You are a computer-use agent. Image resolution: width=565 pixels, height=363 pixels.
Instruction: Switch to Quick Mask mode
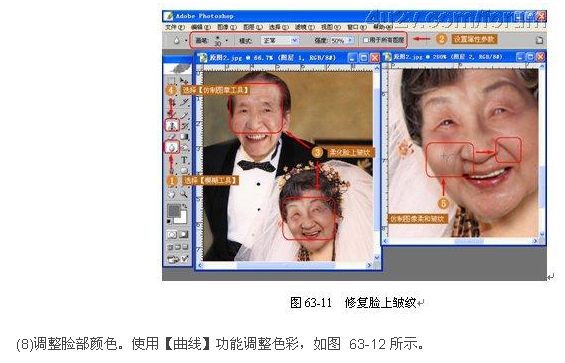184,235
